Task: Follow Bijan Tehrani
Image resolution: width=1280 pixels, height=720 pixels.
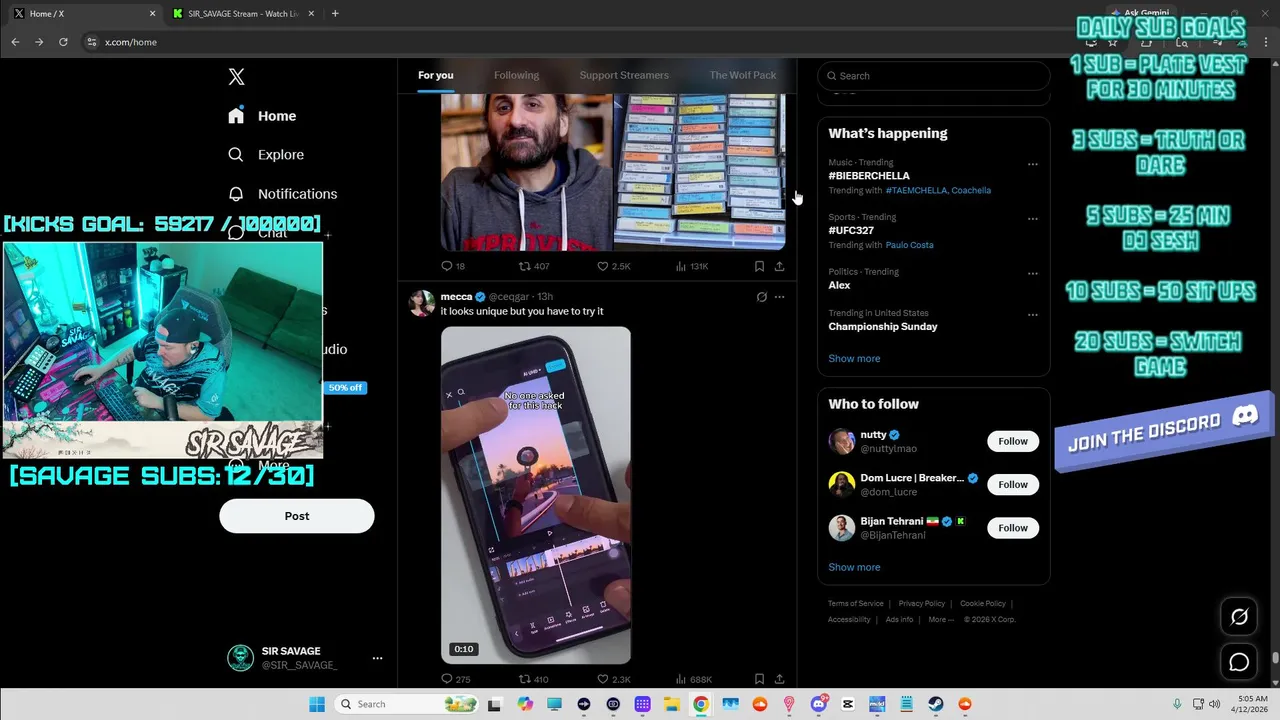Action: 1013,528
